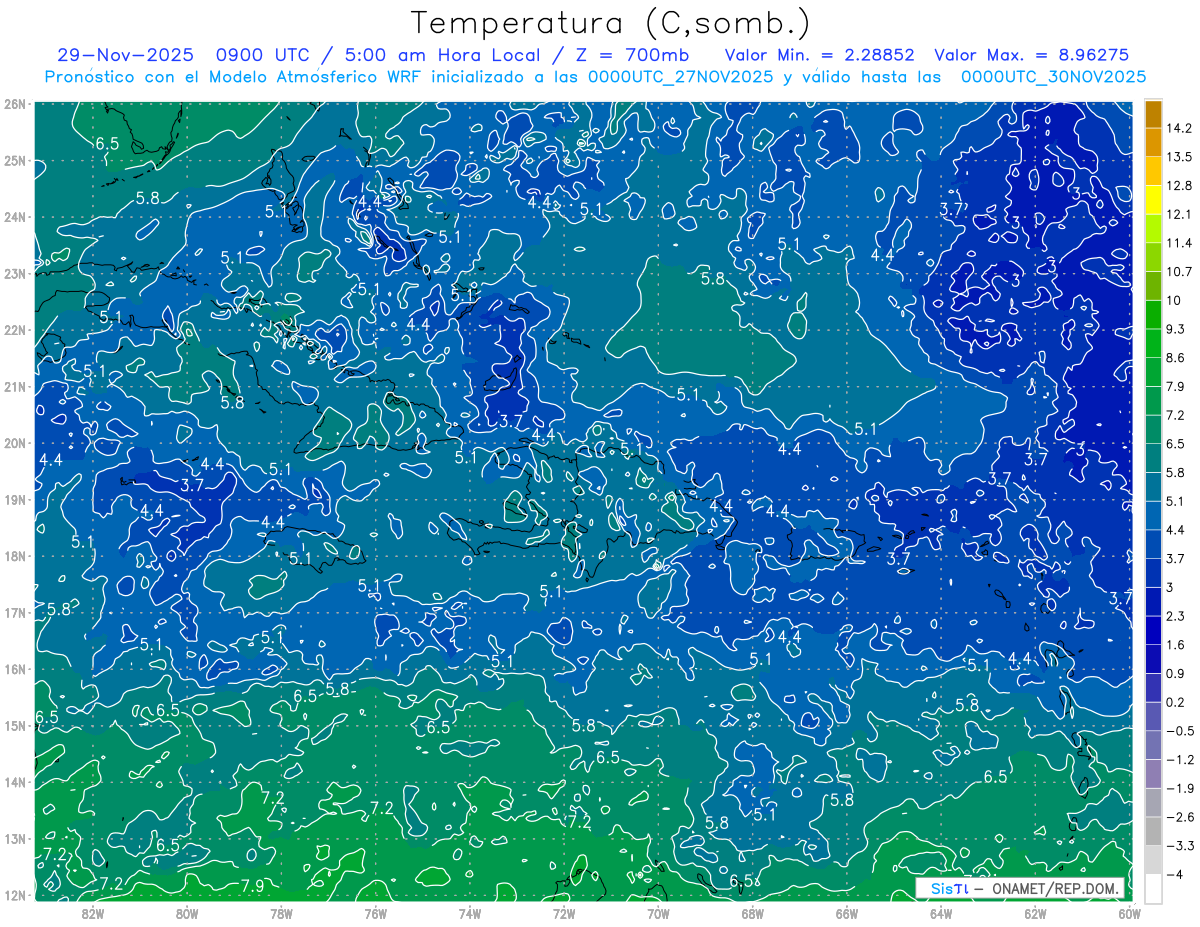
Task: Select the '29-Nov-2025' date text
Action: coord(125,54)
